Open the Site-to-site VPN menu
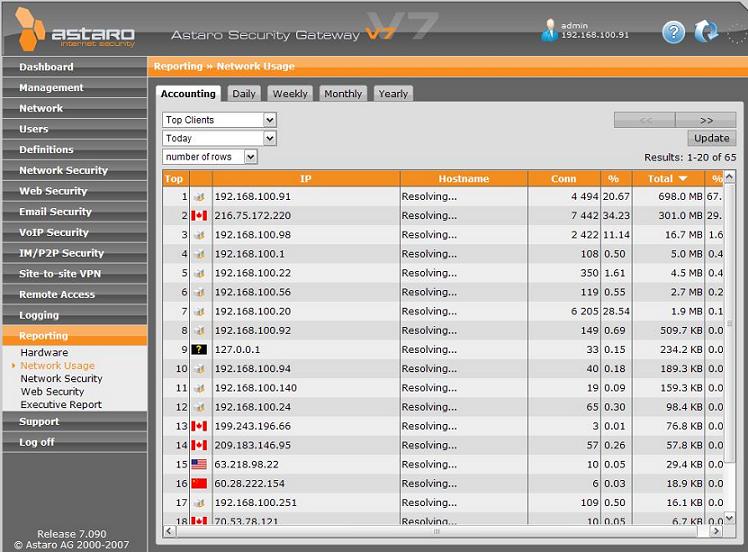The image size is (748, 552). pos(75,274)
